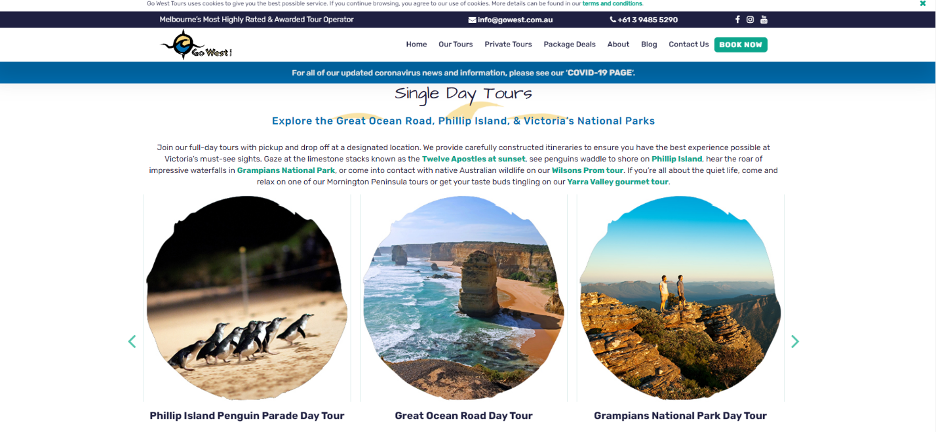936x432 pixels.
Task: Show previous tours with left carousel arrow
Action: [132, 341]
